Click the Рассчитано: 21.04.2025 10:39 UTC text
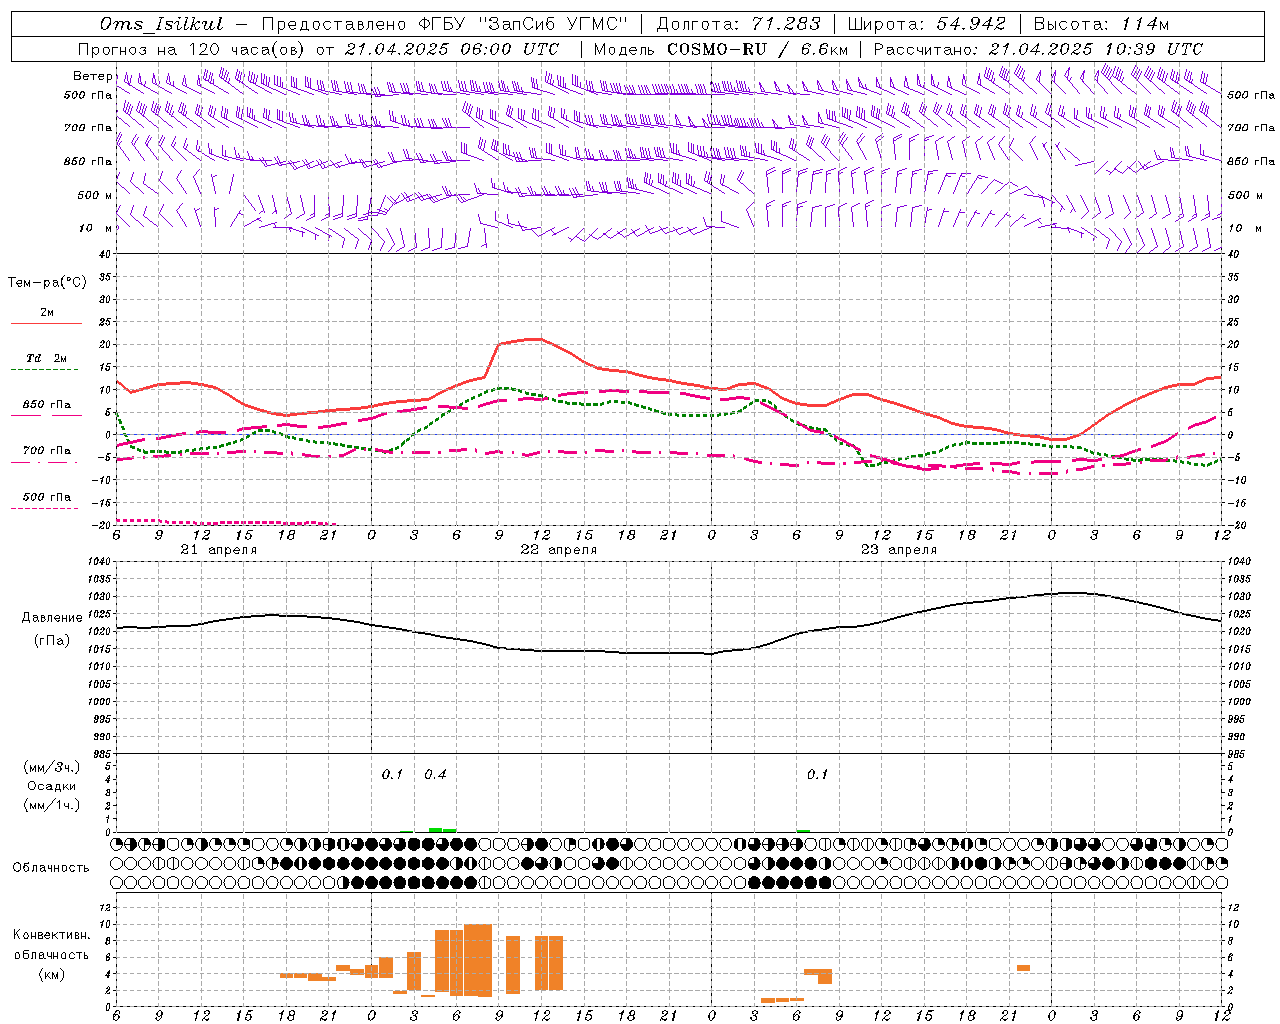This screenshot has width=1280, height=1024. [x=1038, y=49]
